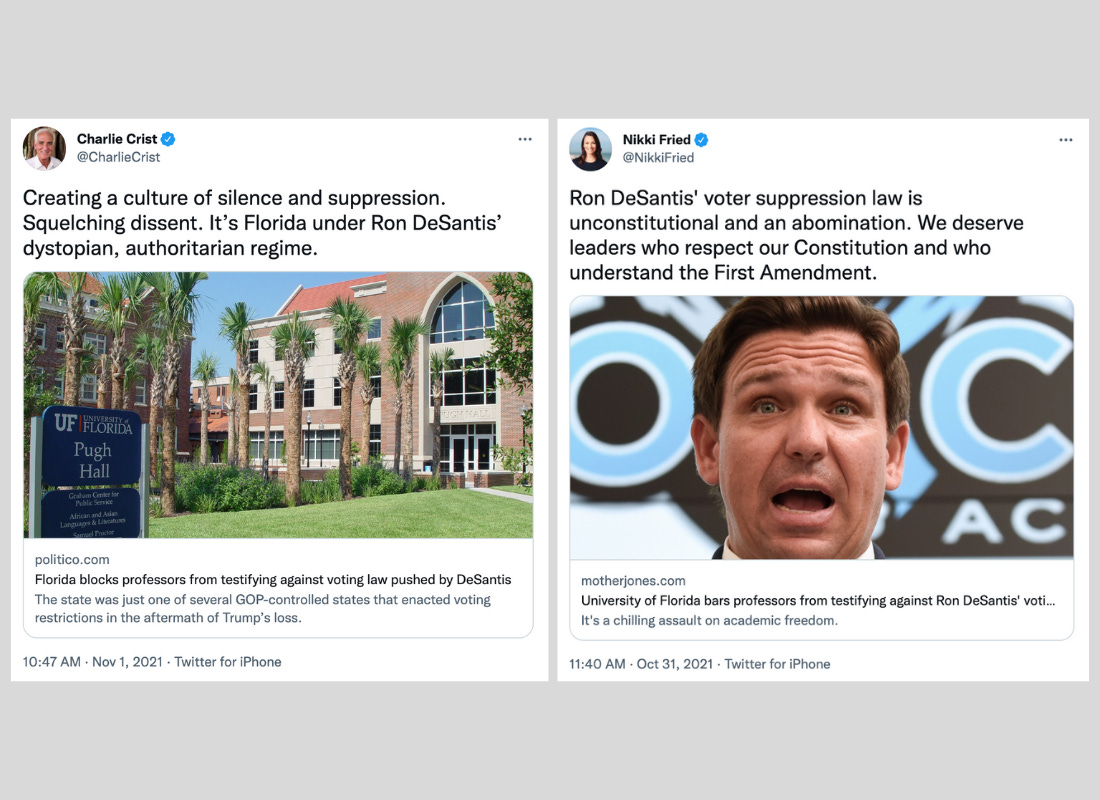1100x800 pixels.
Task: Click the Charlie Crist display name
Action: pos(117,139)
